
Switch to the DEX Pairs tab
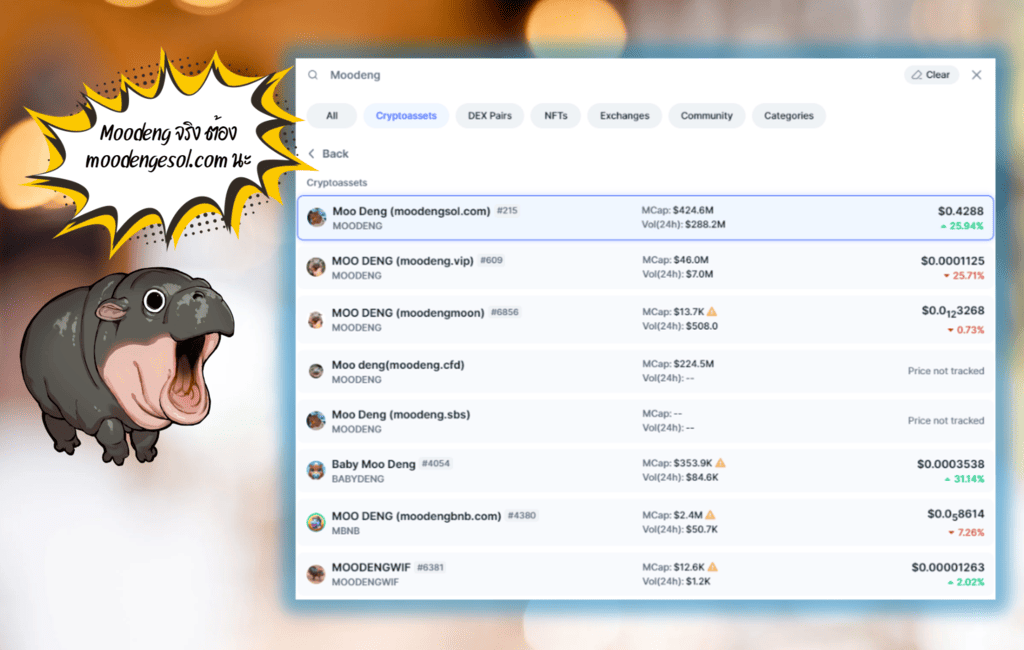[489, 116]
